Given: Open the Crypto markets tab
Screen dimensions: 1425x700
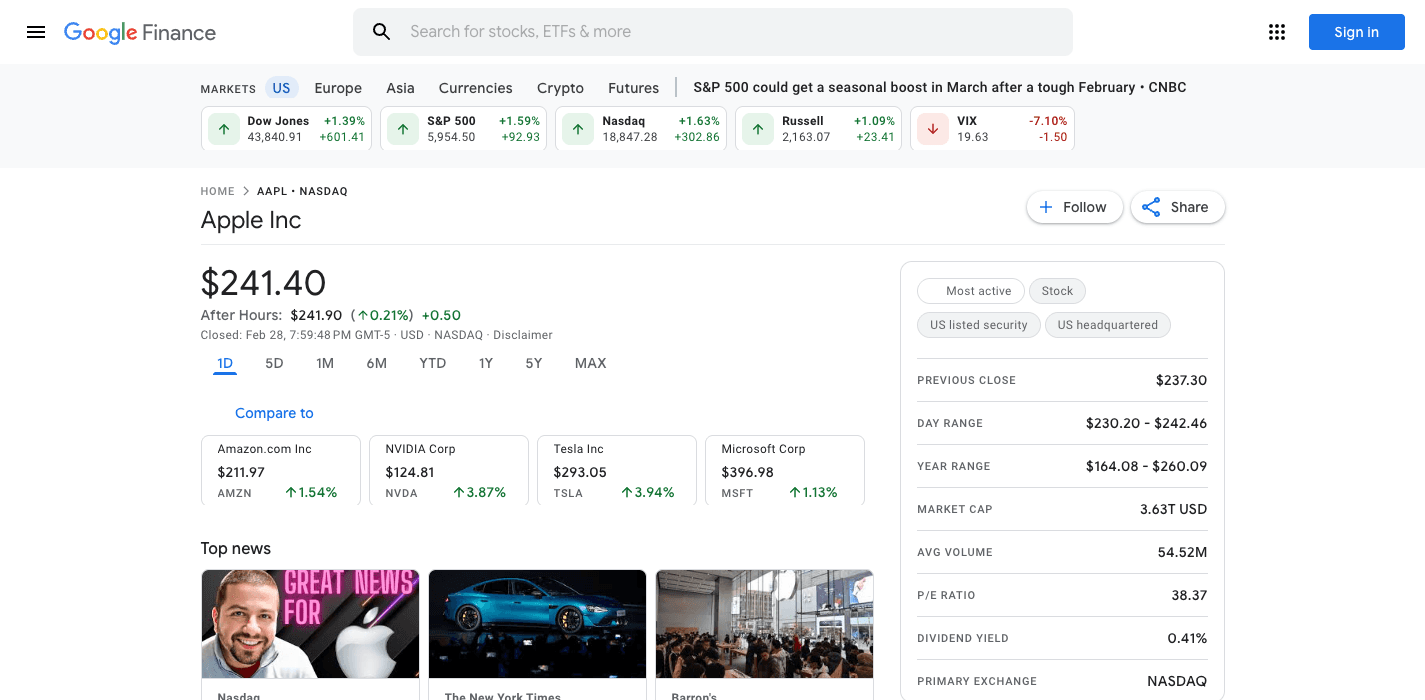Looking at the screenshot, I should point(560,88).
